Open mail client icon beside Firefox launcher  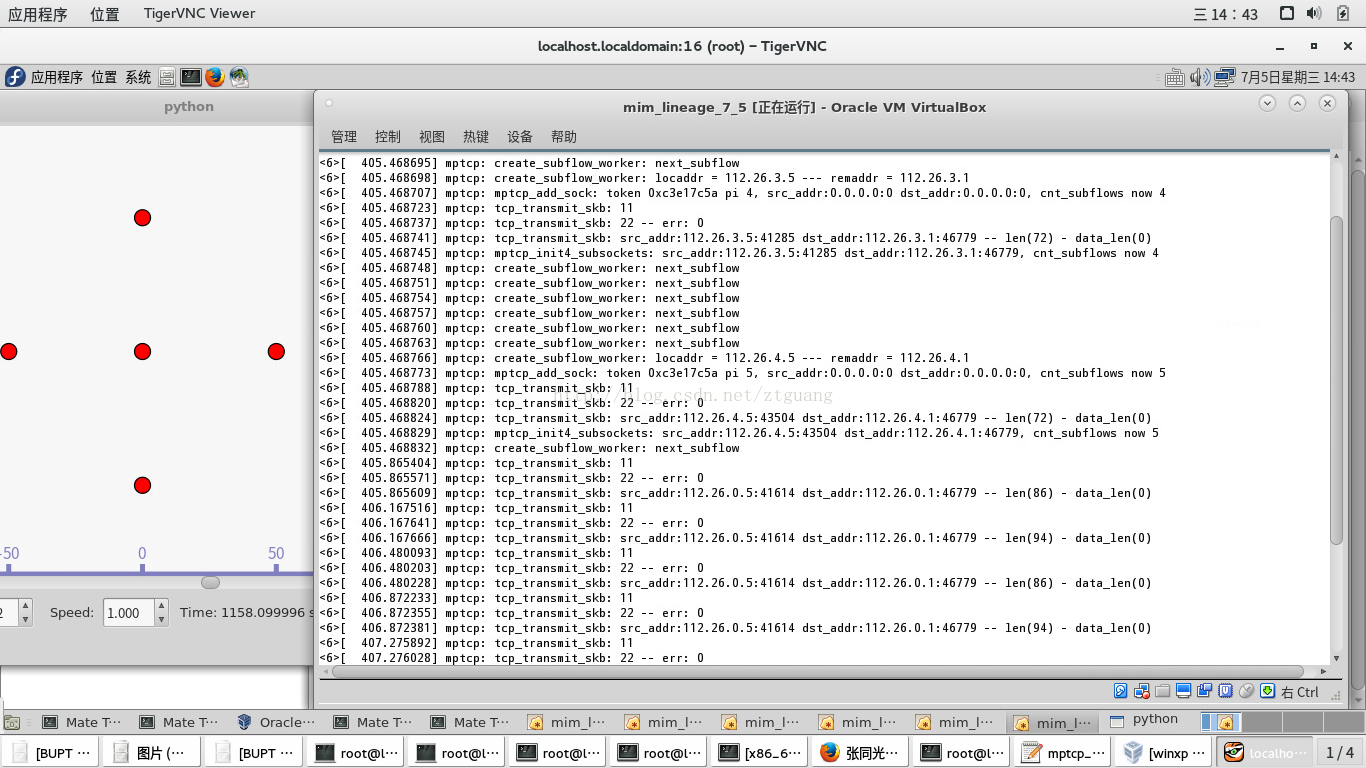239,77
